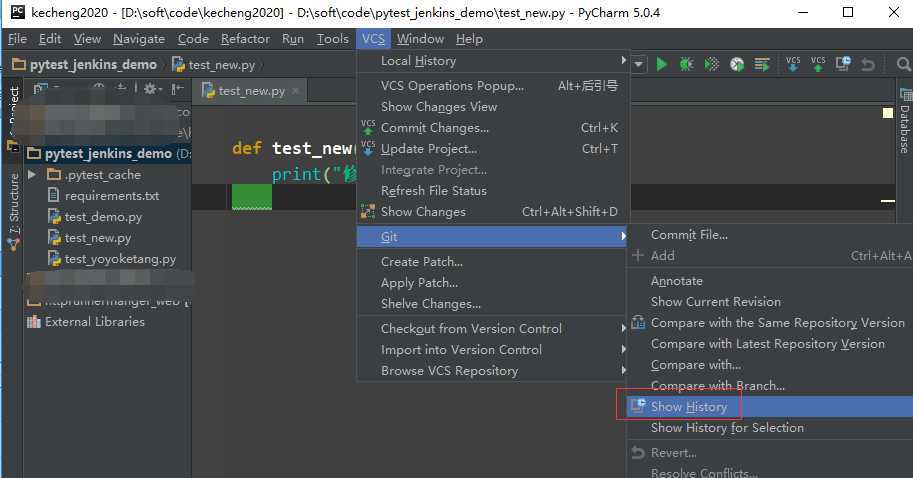
Task: Open the run configuration dropdown arrow
Action: tap(638, 64)
